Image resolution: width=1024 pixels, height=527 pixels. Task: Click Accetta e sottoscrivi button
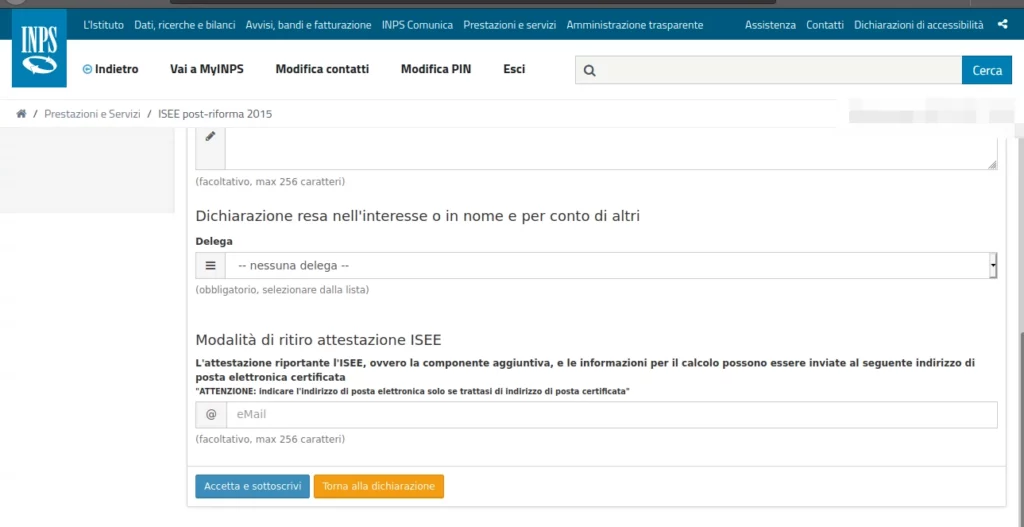coord(252,486)
